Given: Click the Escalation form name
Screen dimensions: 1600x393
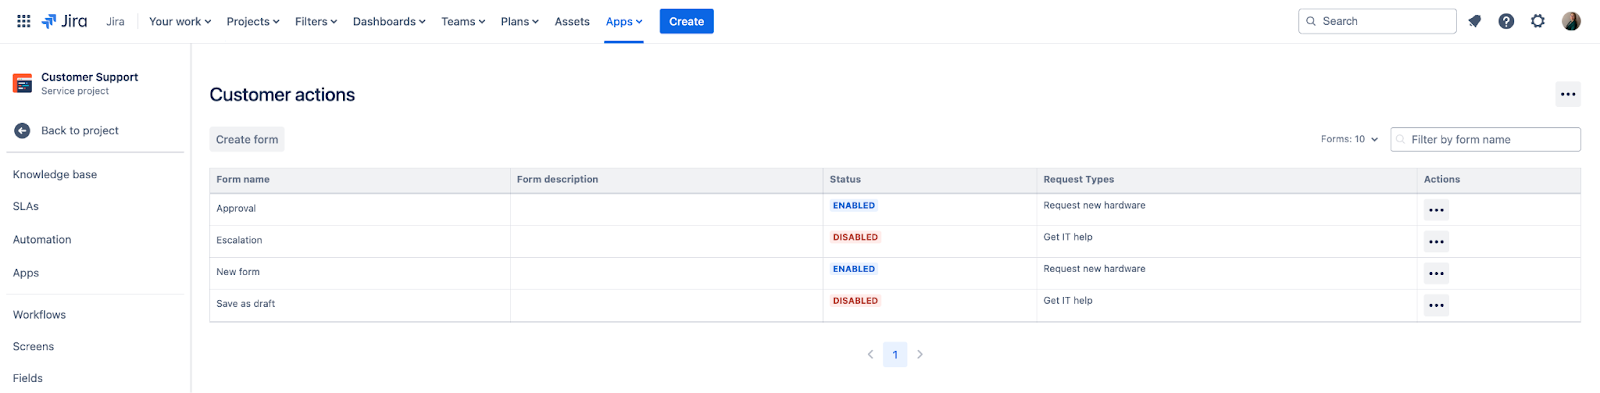Looking at the screenshot, I should click(239, 240).
